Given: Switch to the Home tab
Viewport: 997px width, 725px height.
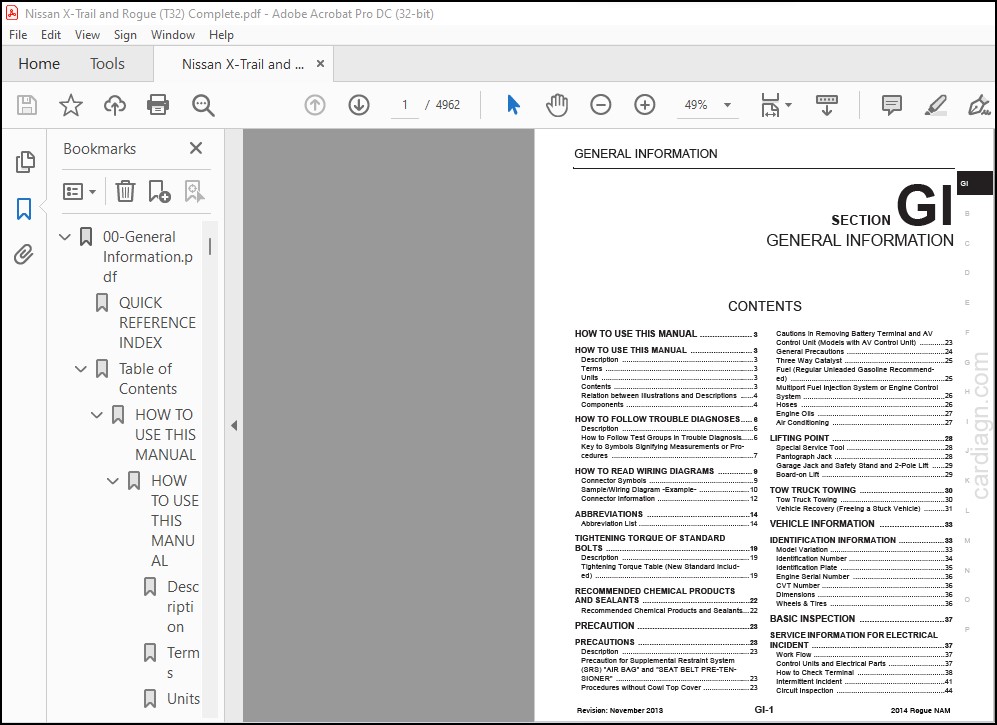Looking at the screenshot, I should 39,64.
